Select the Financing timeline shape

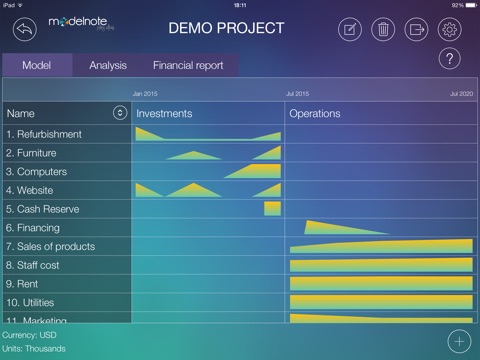347,227
